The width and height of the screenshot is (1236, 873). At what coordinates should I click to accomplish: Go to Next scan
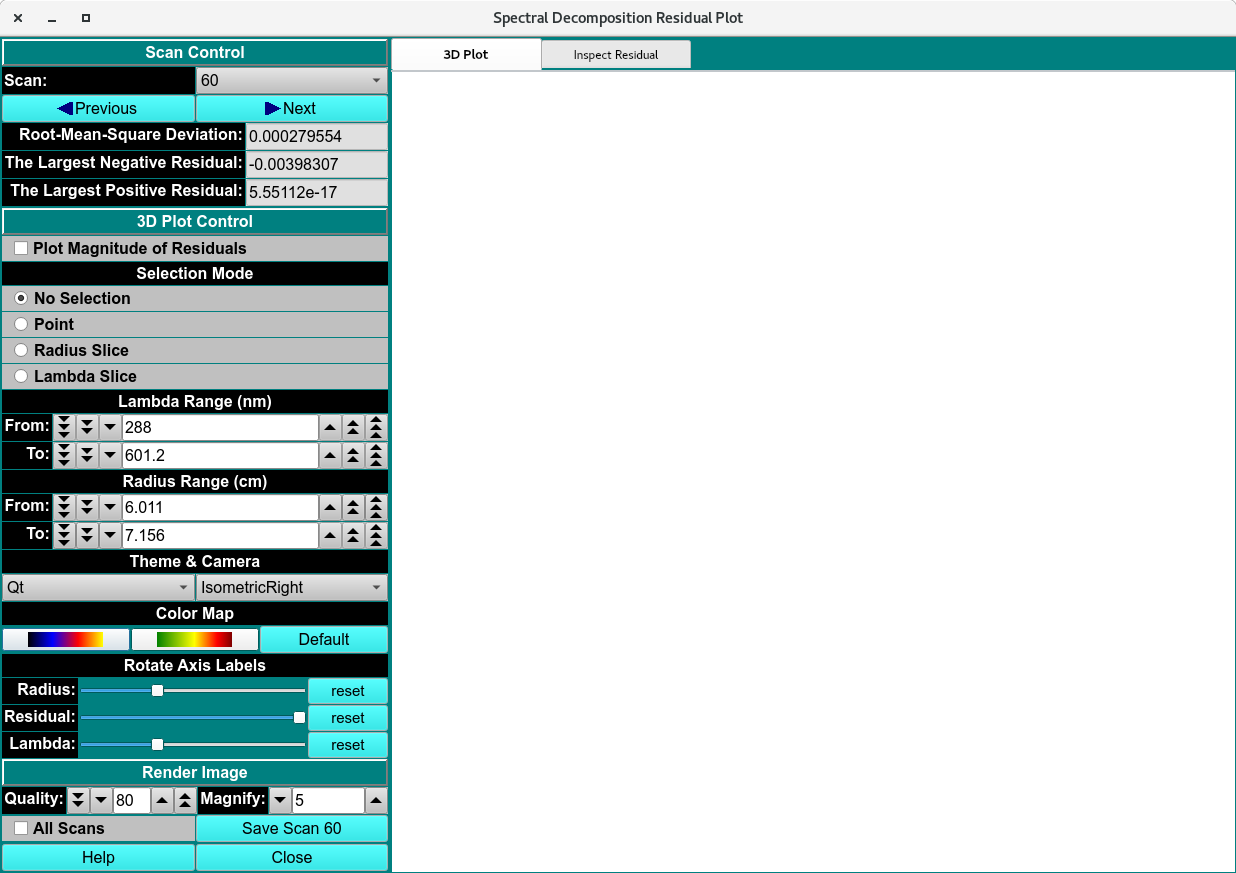(292, 108)
